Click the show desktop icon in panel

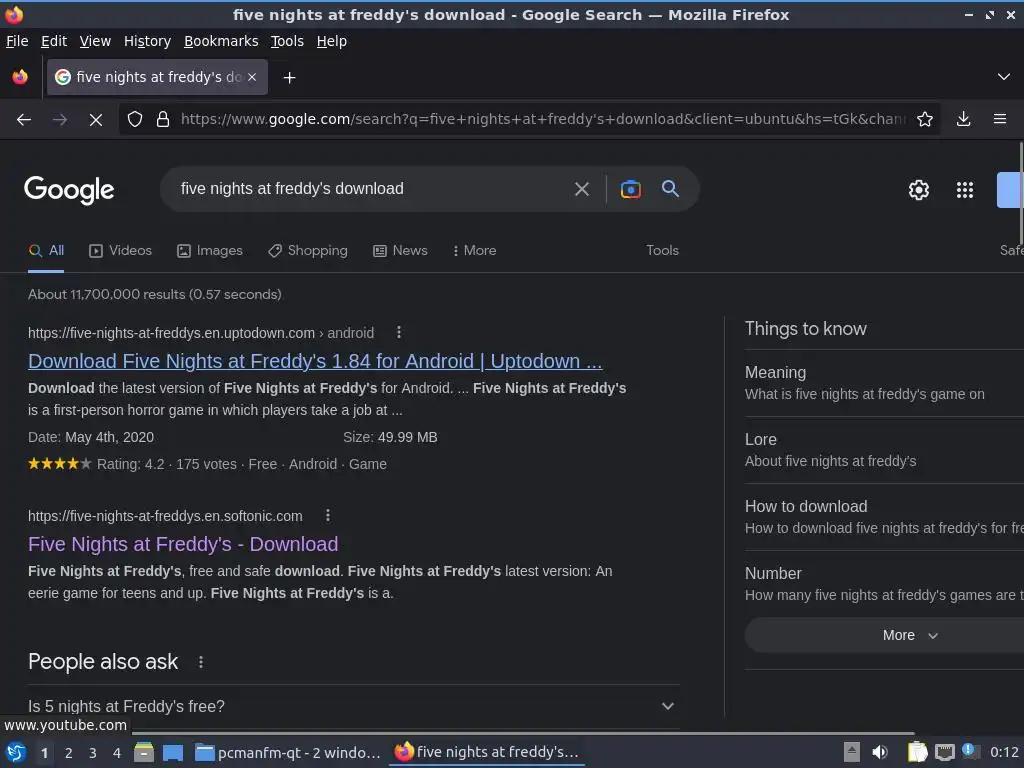coord(173,752)
